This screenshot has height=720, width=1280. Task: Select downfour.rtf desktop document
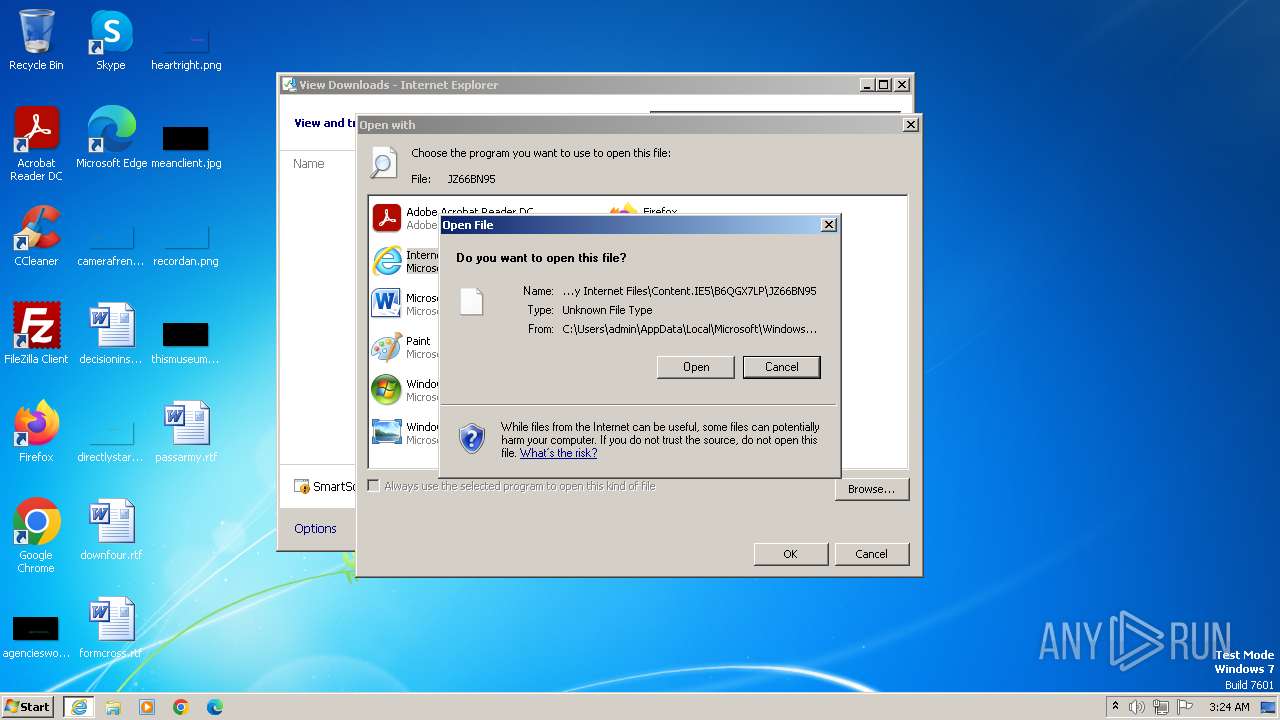tap(111, 530)
